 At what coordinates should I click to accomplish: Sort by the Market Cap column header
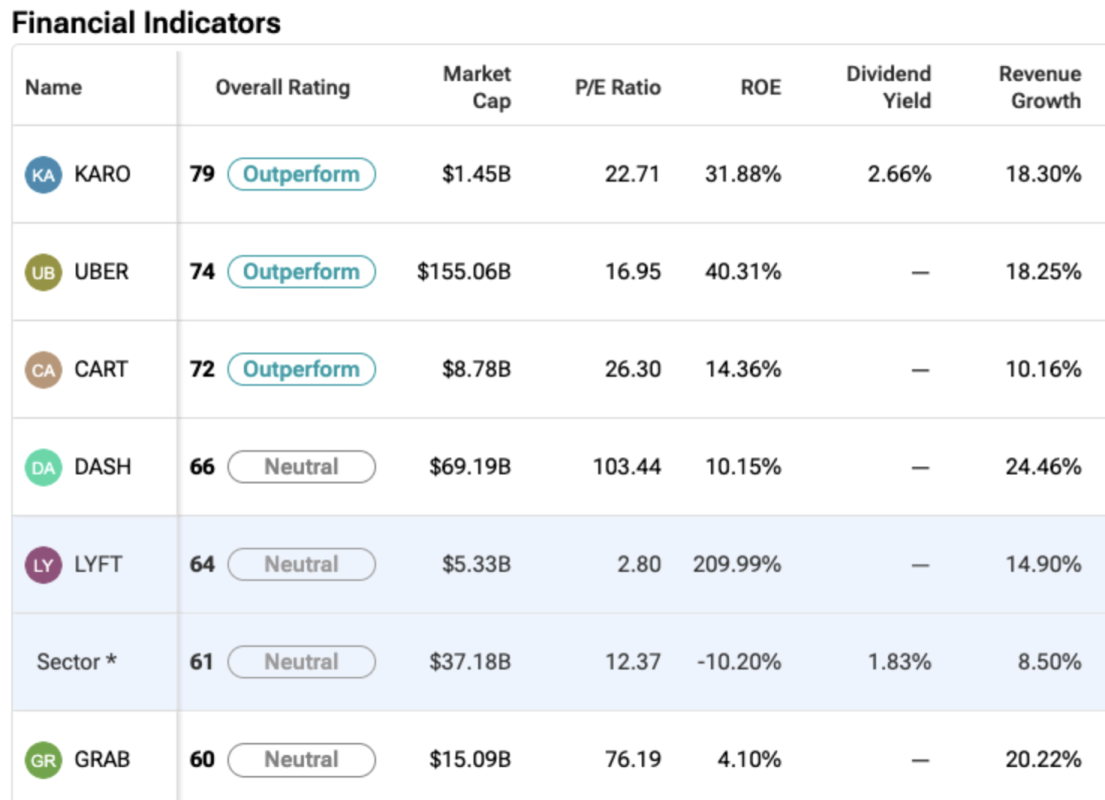[x=477, y=87]
